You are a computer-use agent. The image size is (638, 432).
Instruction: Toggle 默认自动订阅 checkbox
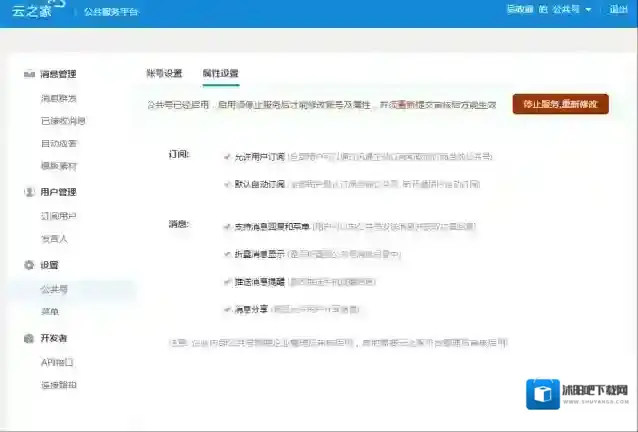(227, 184)
